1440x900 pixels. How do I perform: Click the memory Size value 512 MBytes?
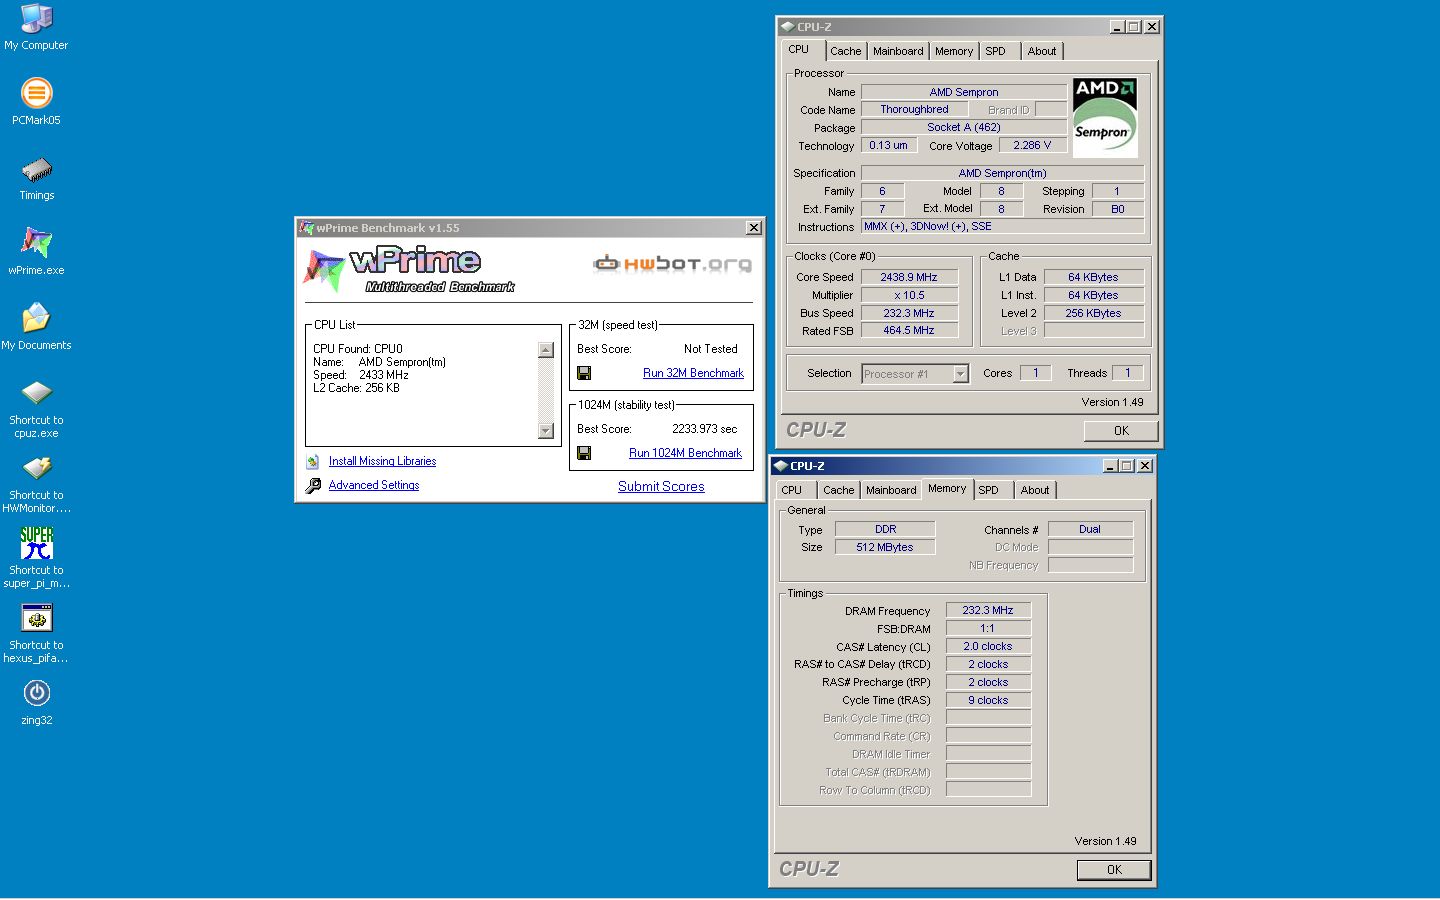click(885, 547)
